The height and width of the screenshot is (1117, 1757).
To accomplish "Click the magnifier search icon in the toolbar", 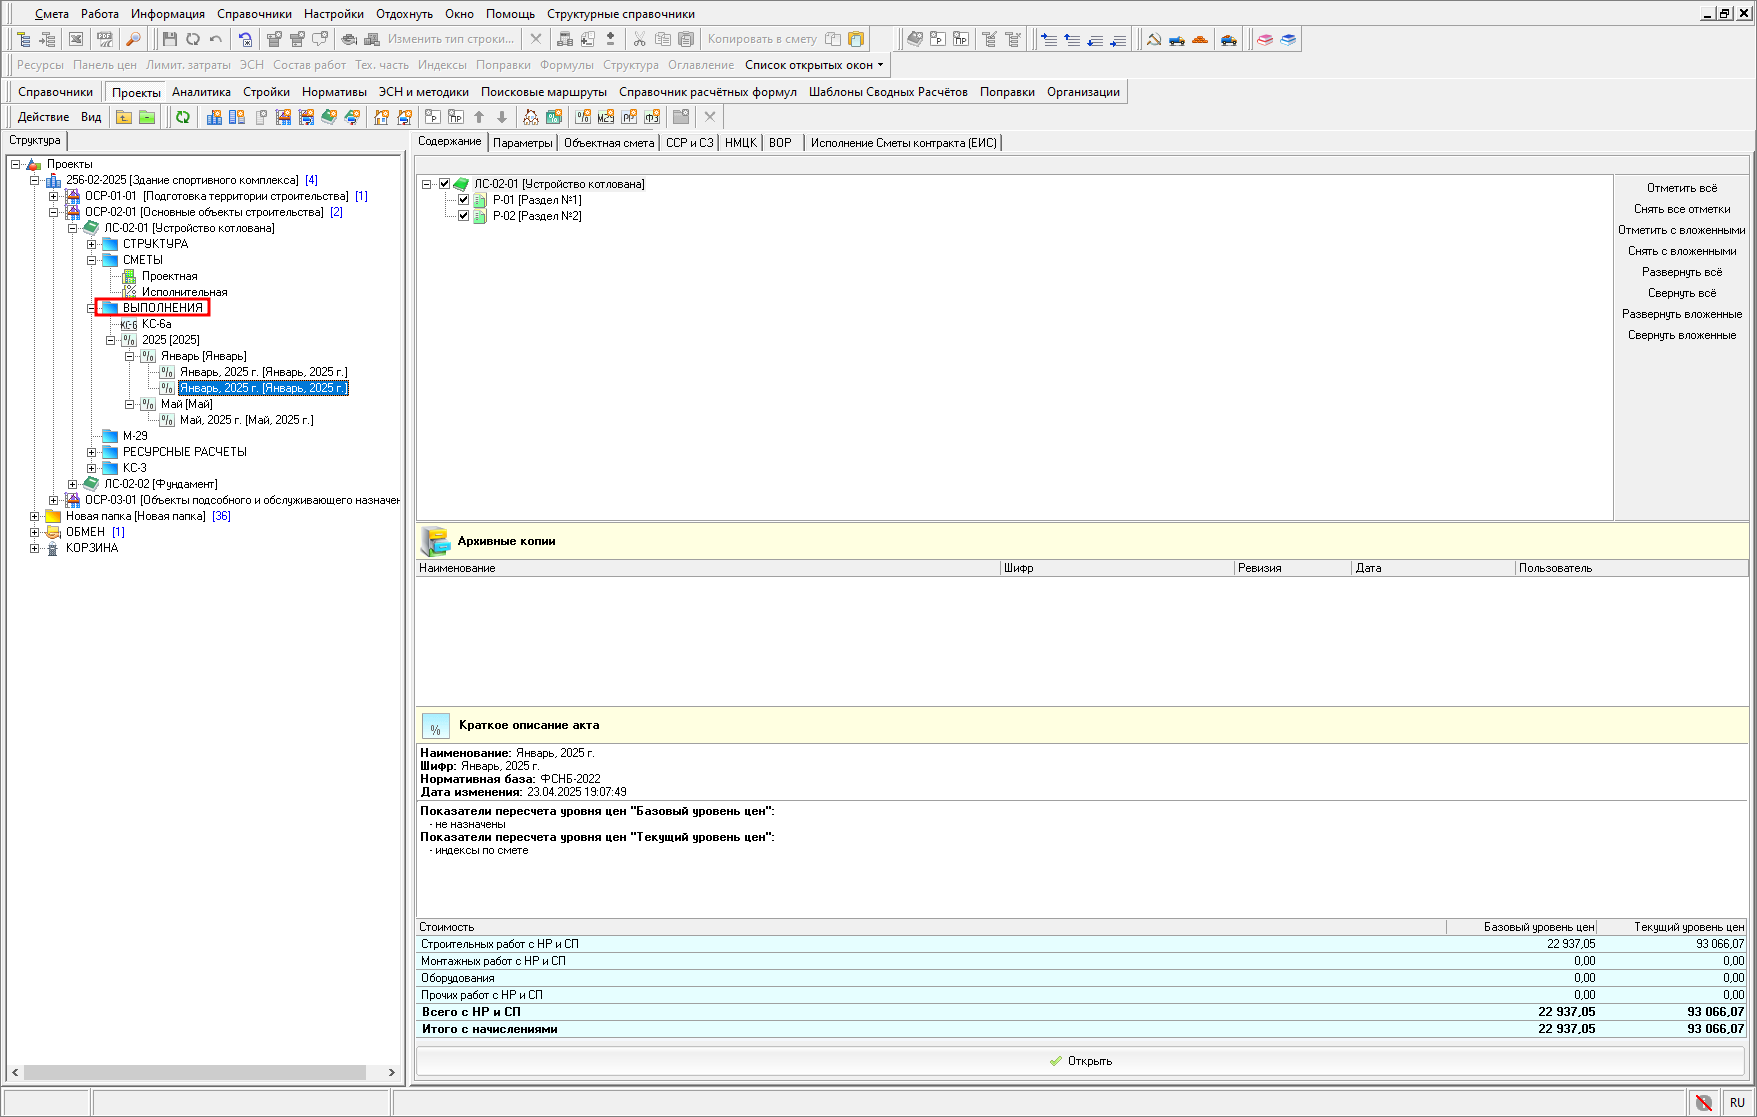I will [133, 39].
